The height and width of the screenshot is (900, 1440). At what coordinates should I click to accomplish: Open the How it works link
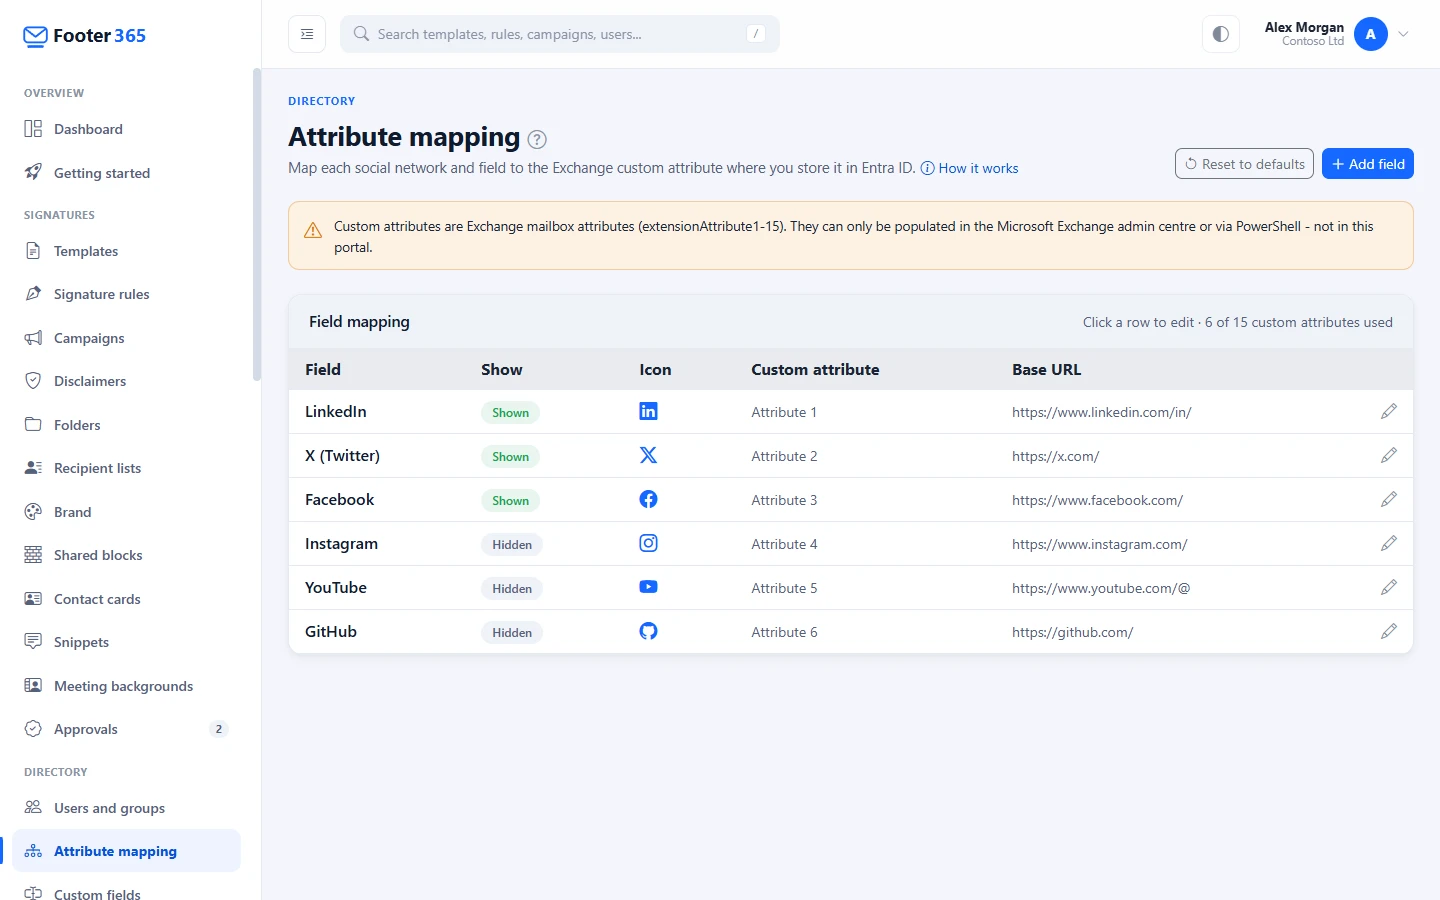[x=969, y=168]
